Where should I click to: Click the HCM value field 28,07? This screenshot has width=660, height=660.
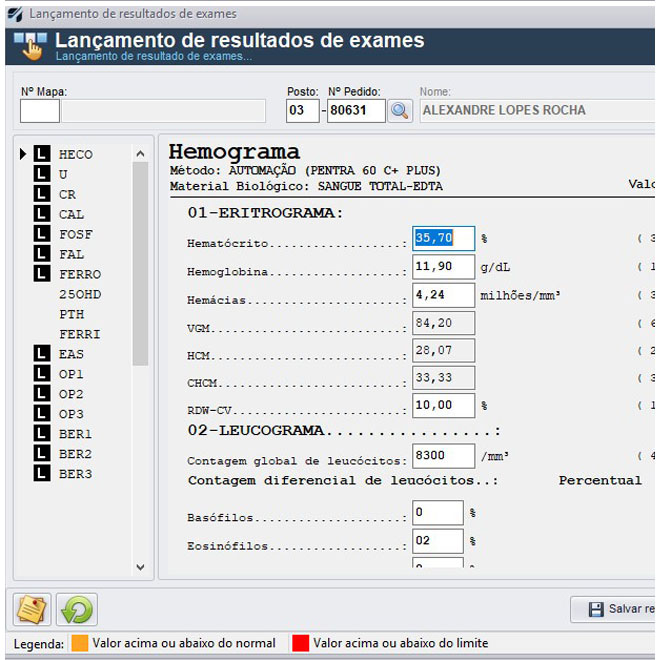[x=444, y=350]
